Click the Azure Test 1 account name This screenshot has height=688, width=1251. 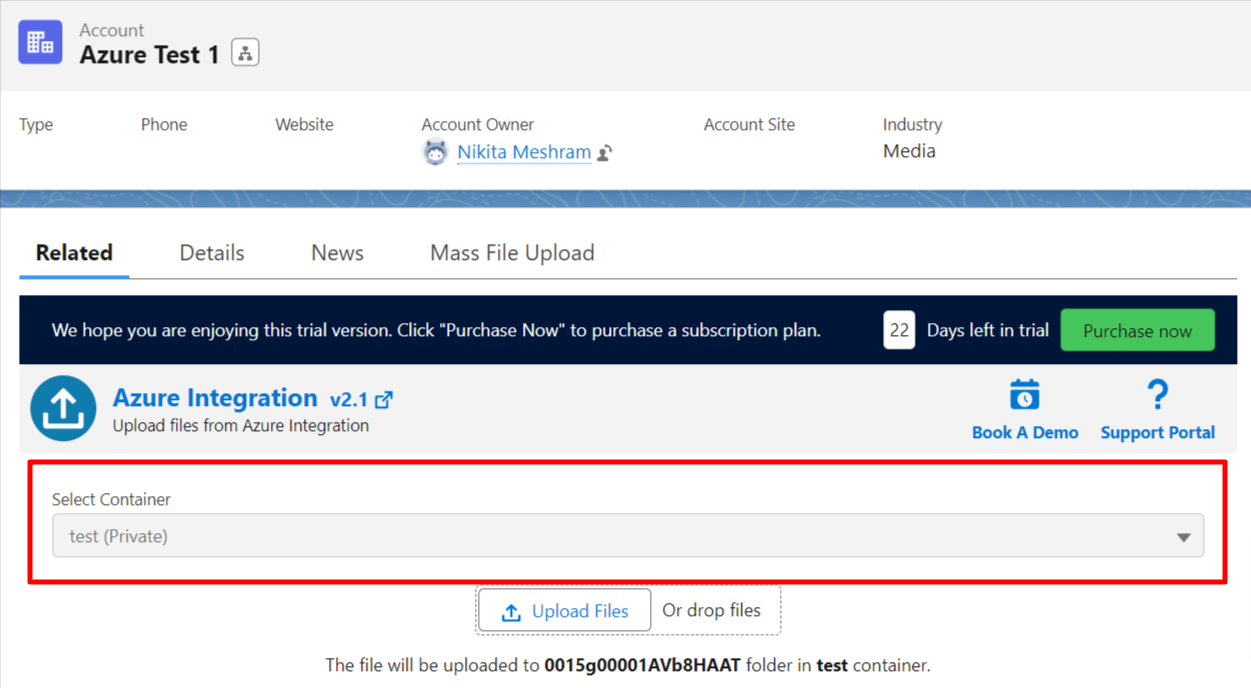[x=150, y=55]
